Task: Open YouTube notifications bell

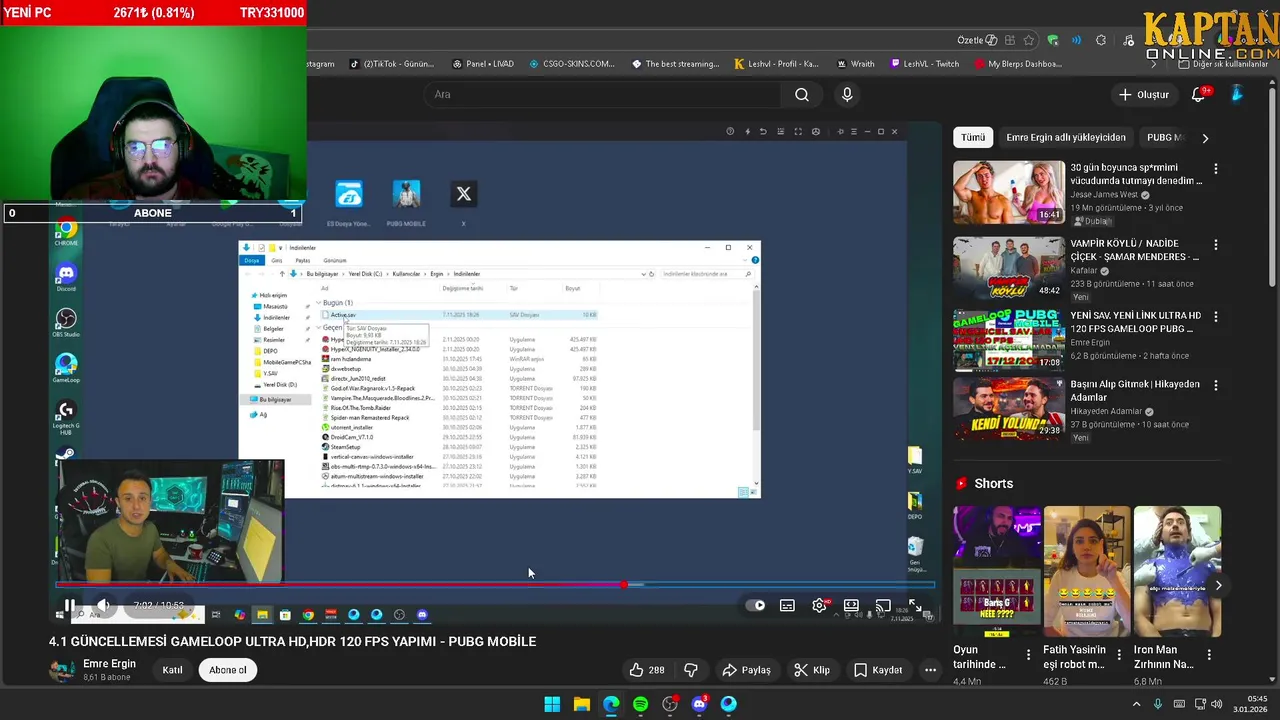Action: click(1199, 94)
